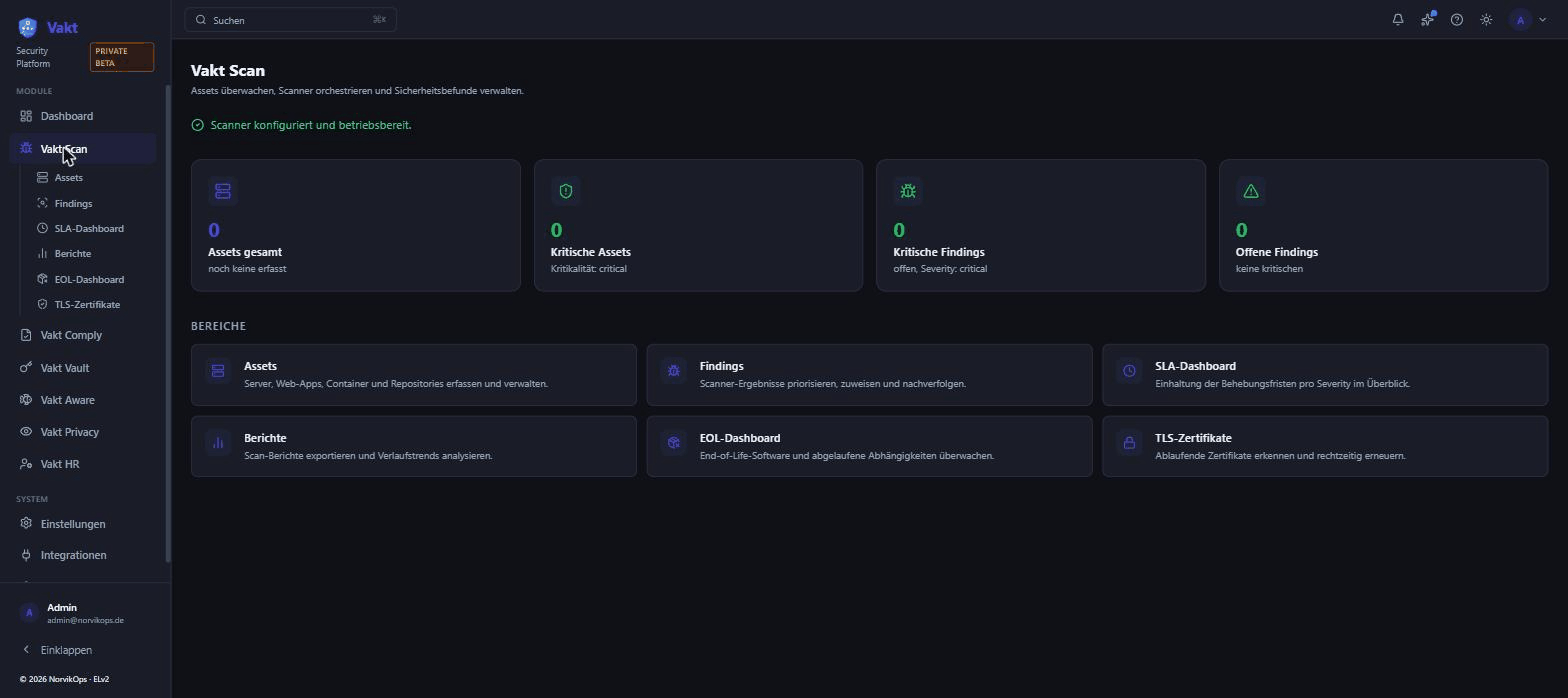This screenshot has width=1568, height=698.
Task: Open Einstellungen in the sidebar
Action: [x=84, y=524]
